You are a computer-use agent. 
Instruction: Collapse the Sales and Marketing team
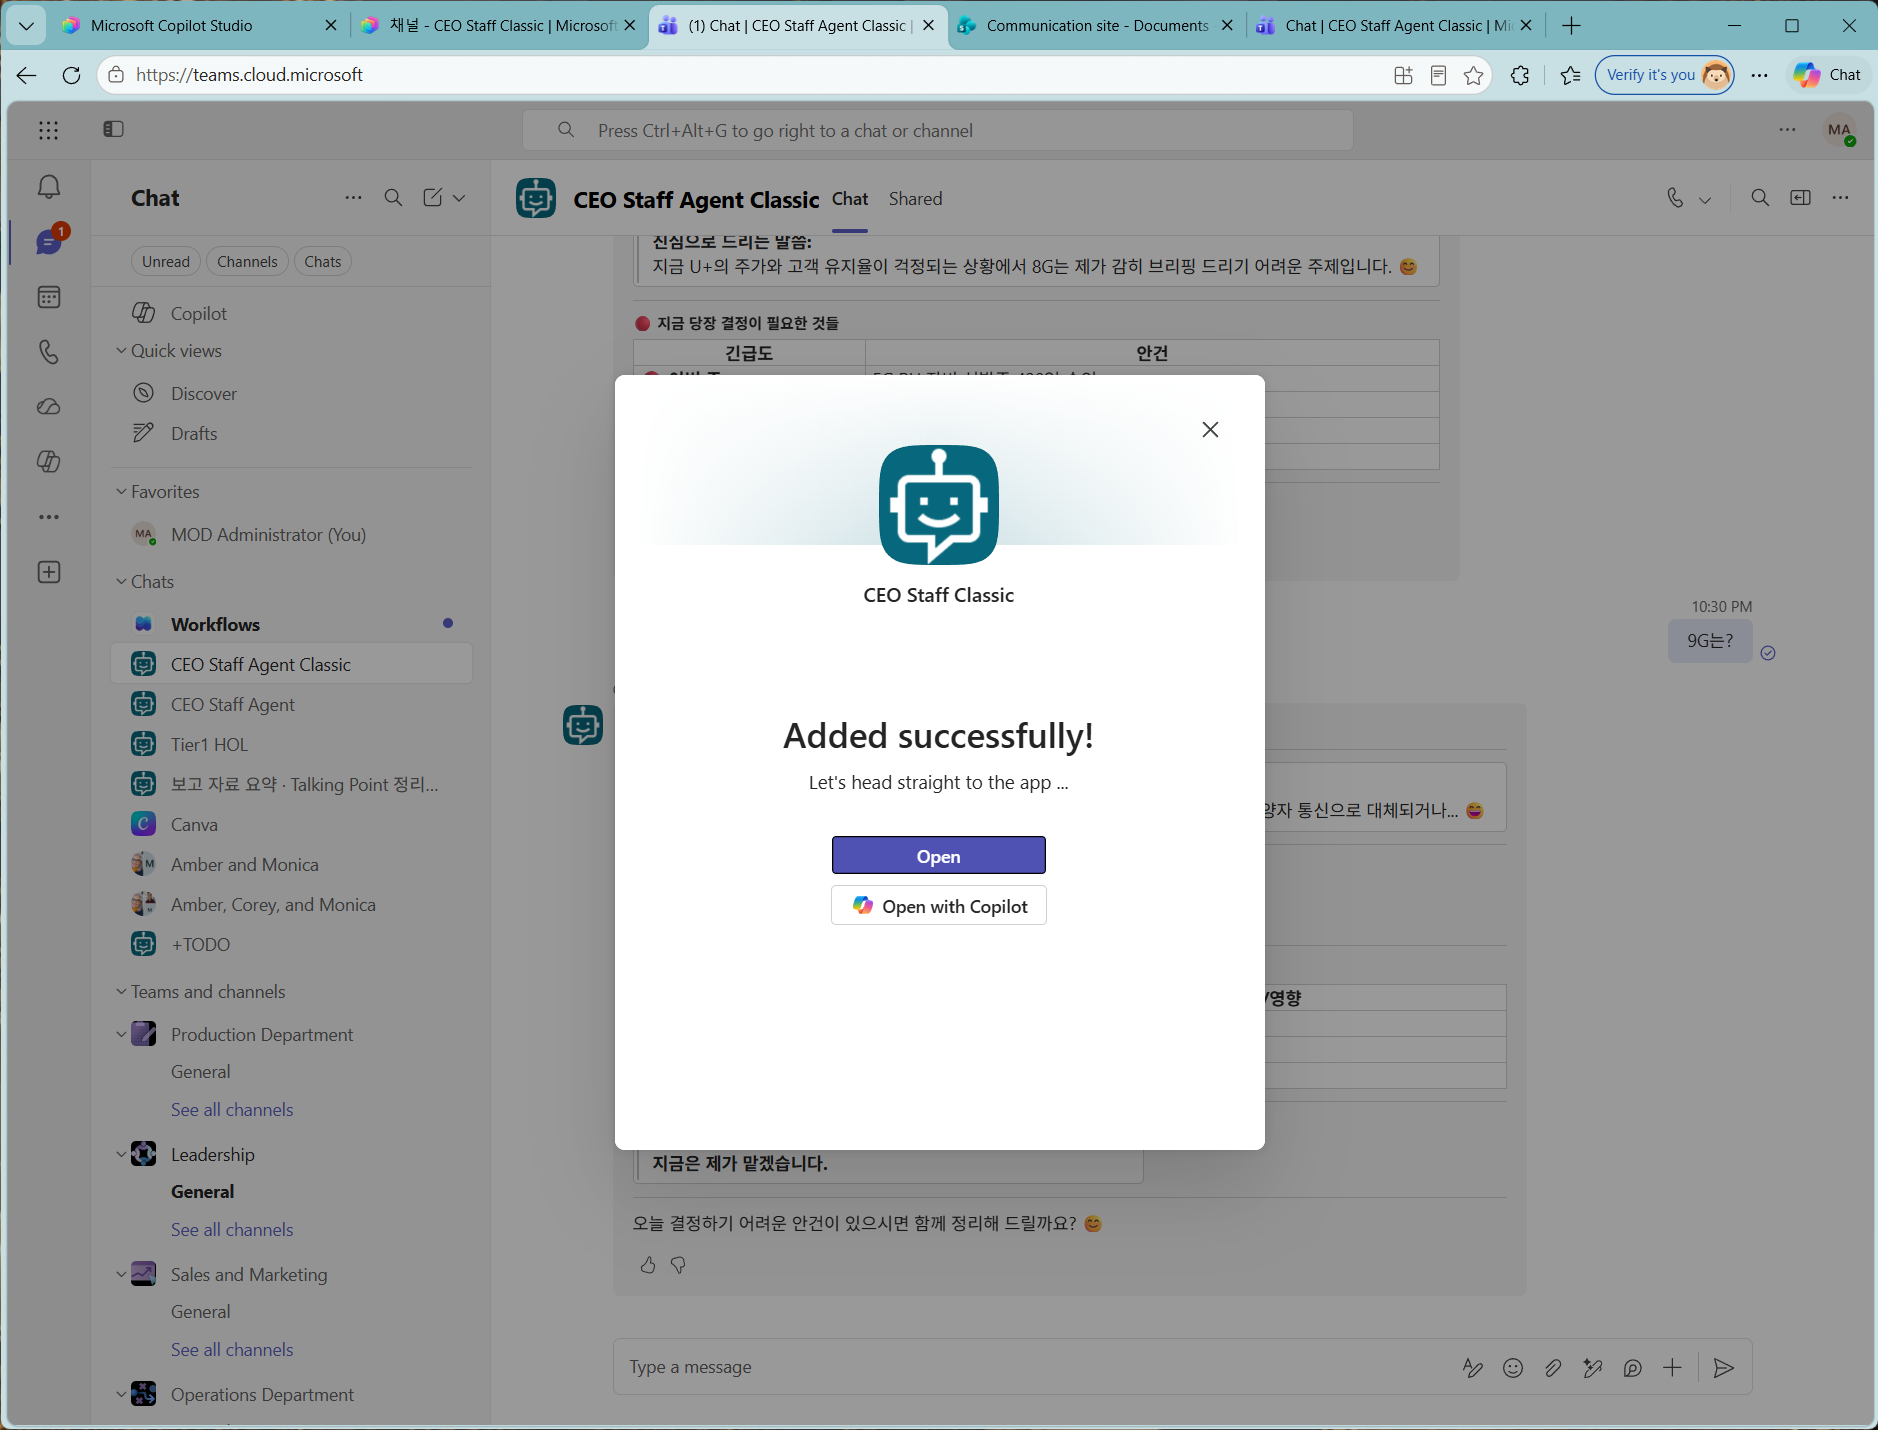tap(121, 1275)
